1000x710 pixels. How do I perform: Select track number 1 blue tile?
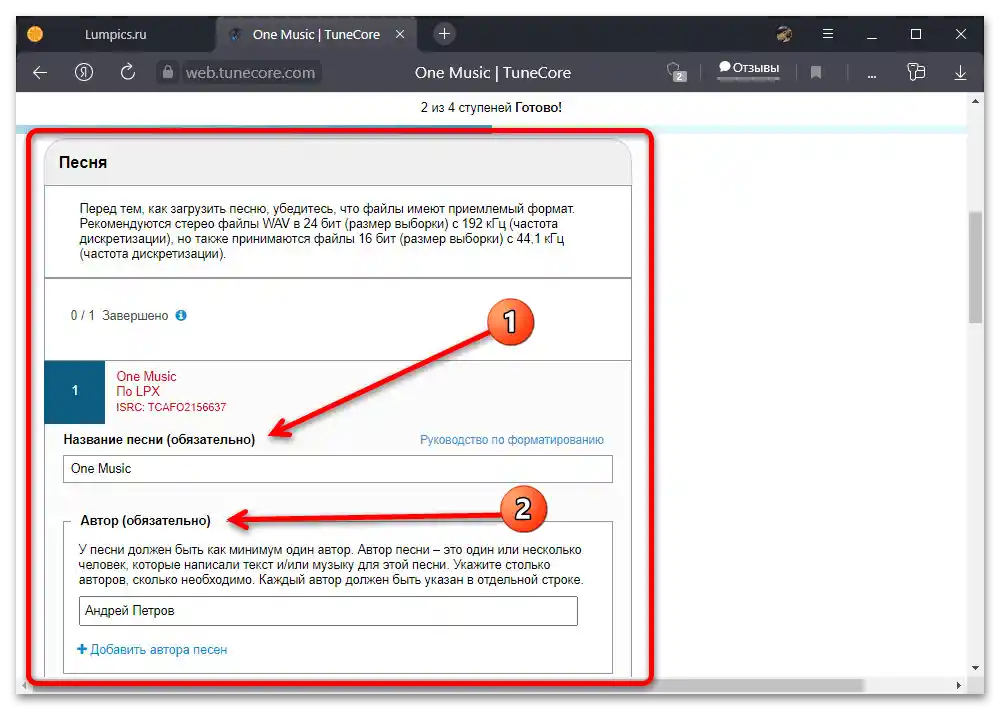click(x=75, y=390)
